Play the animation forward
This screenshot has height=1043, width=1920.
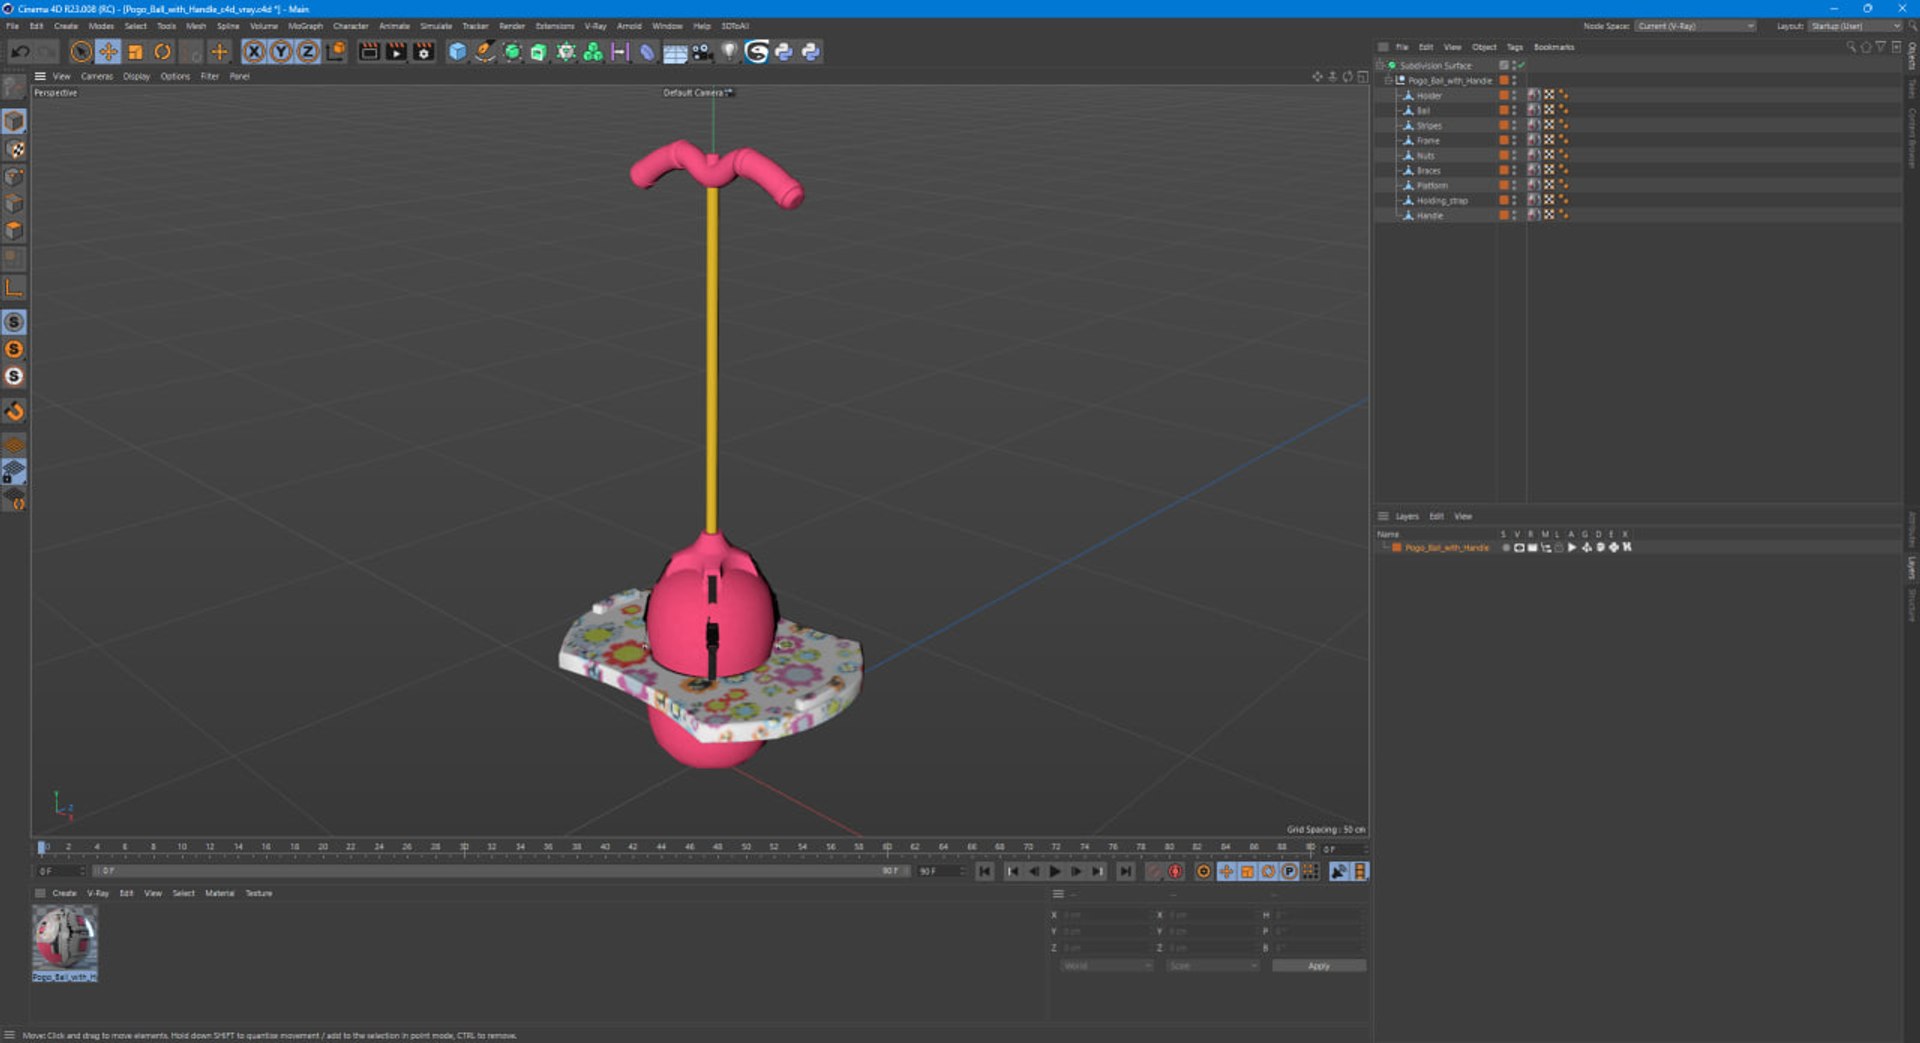[x=1054, y=872]
